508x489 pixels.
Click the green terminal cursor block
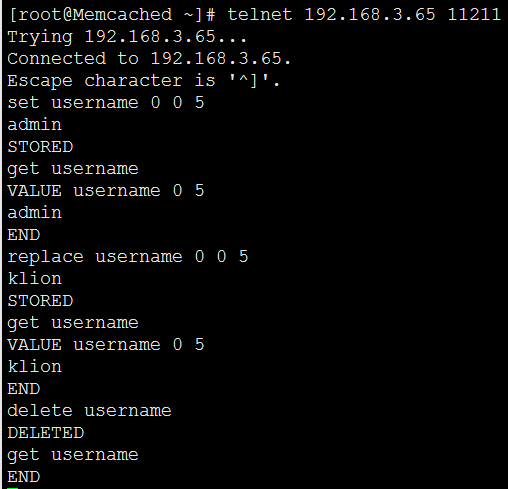tap(13, 488)
